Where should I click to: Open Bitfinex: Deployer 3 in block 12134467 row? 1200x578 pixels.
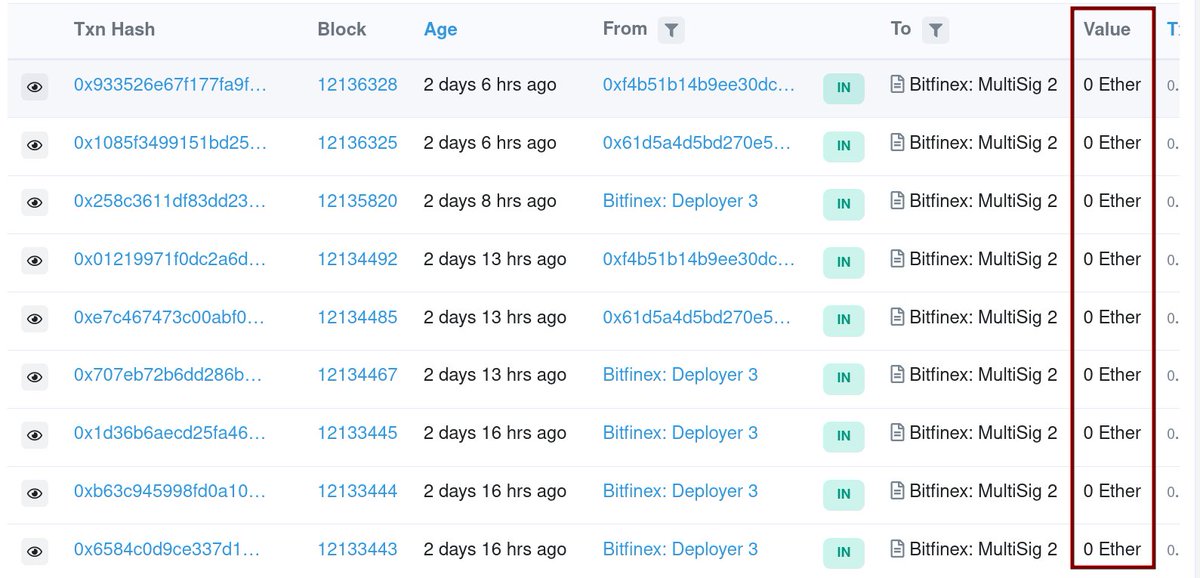680,375
